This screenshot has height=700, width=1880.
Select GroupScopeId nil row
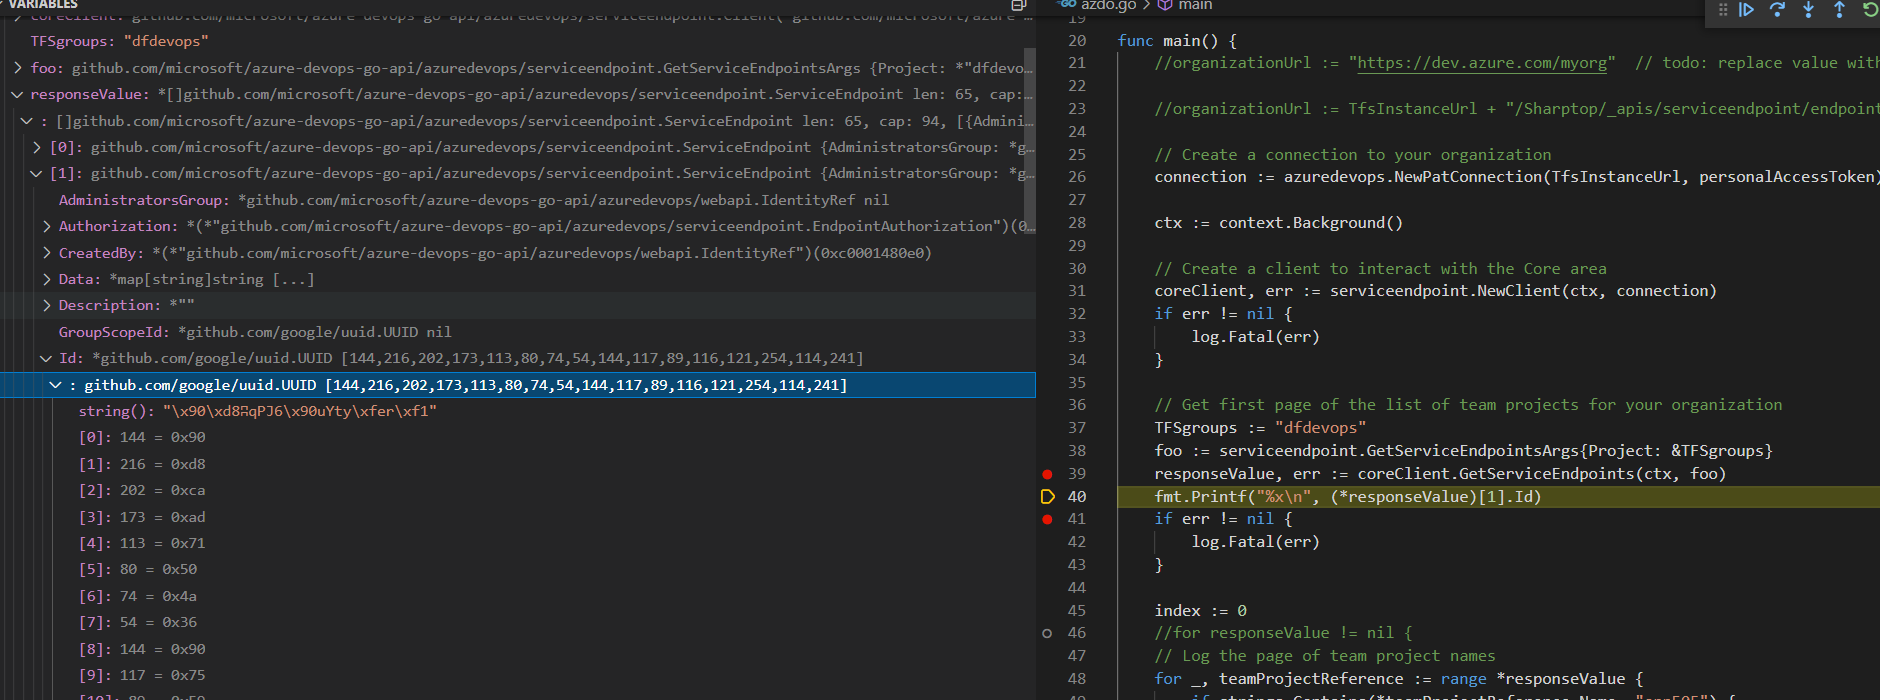pyautogui.click(x=517, y=332)
